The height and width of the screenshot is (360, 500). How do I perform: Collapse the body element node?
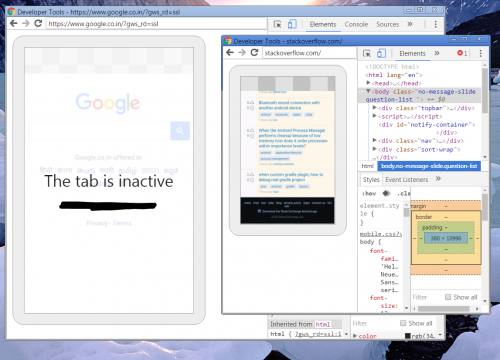368,91
